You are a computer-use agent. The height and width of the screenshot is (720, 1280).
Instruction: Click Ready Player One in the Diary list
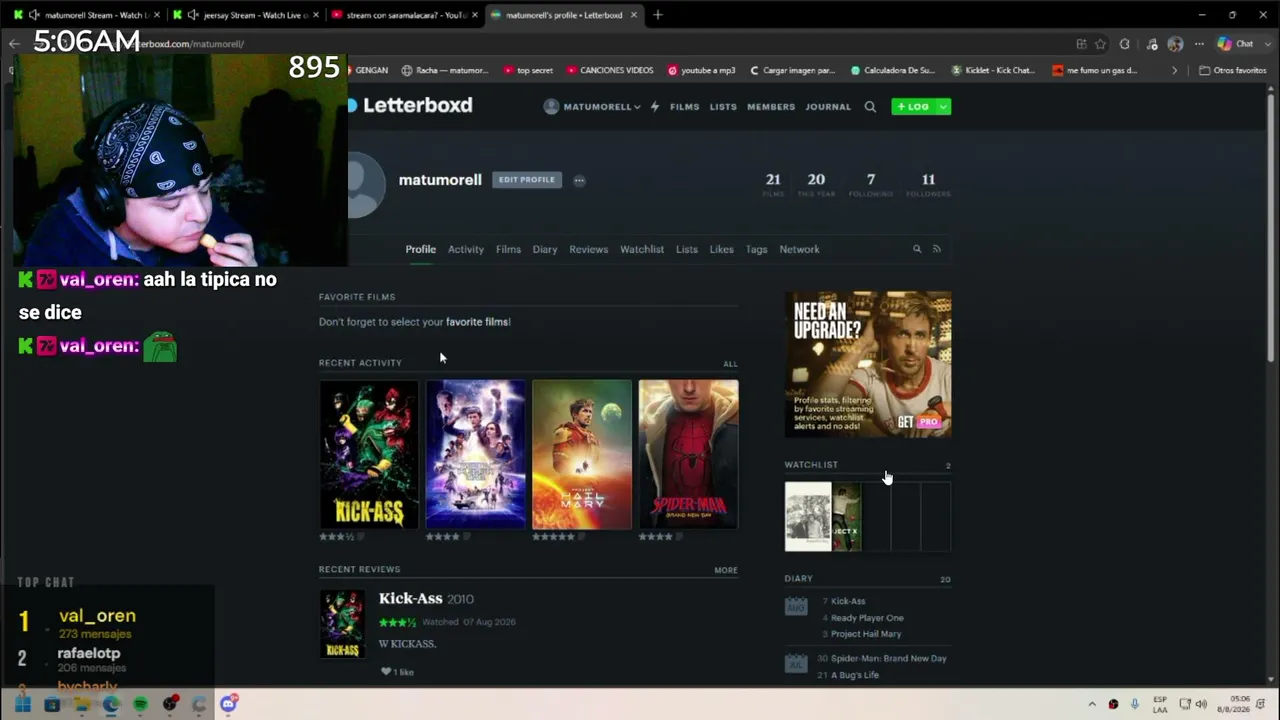pos(867,618)
